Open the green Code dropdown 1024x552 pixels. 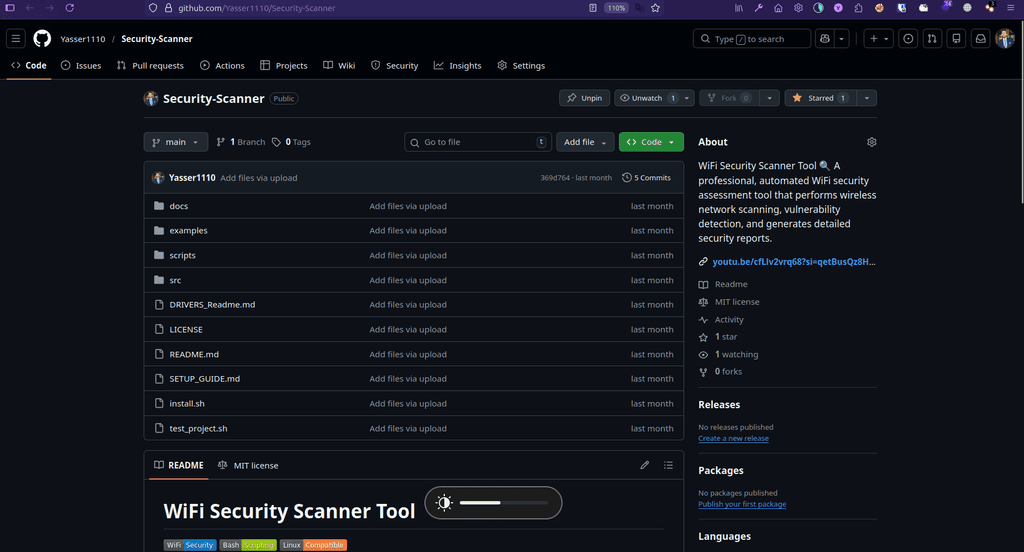pos(651,142)
